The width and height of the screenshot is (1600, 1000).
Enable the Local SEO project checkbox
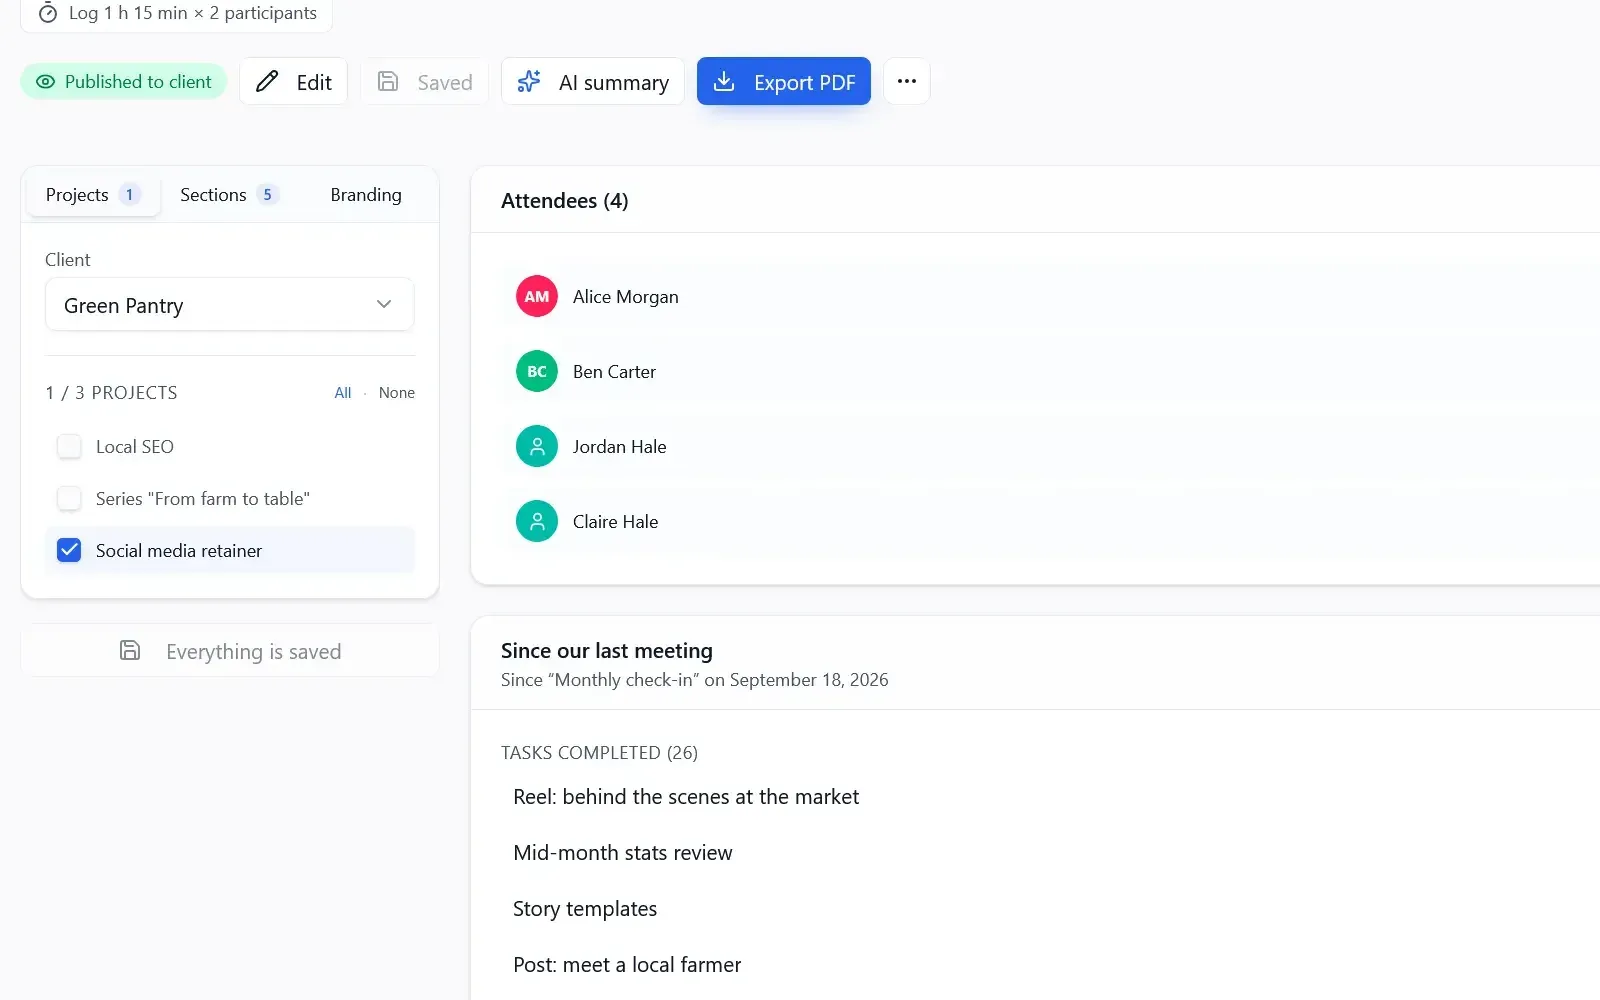pos(69,446)
